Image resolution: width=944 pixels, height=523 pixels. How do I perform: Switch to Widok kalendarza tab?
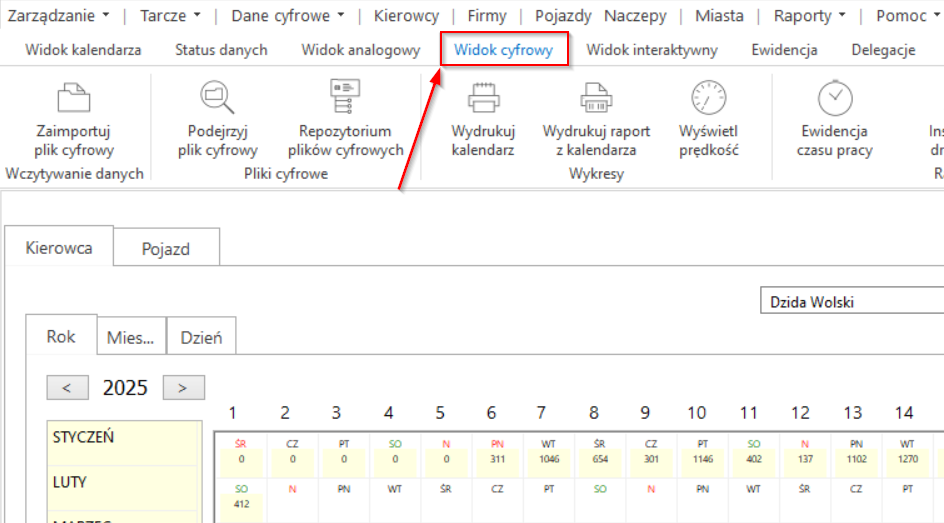[x=83, y=50]
